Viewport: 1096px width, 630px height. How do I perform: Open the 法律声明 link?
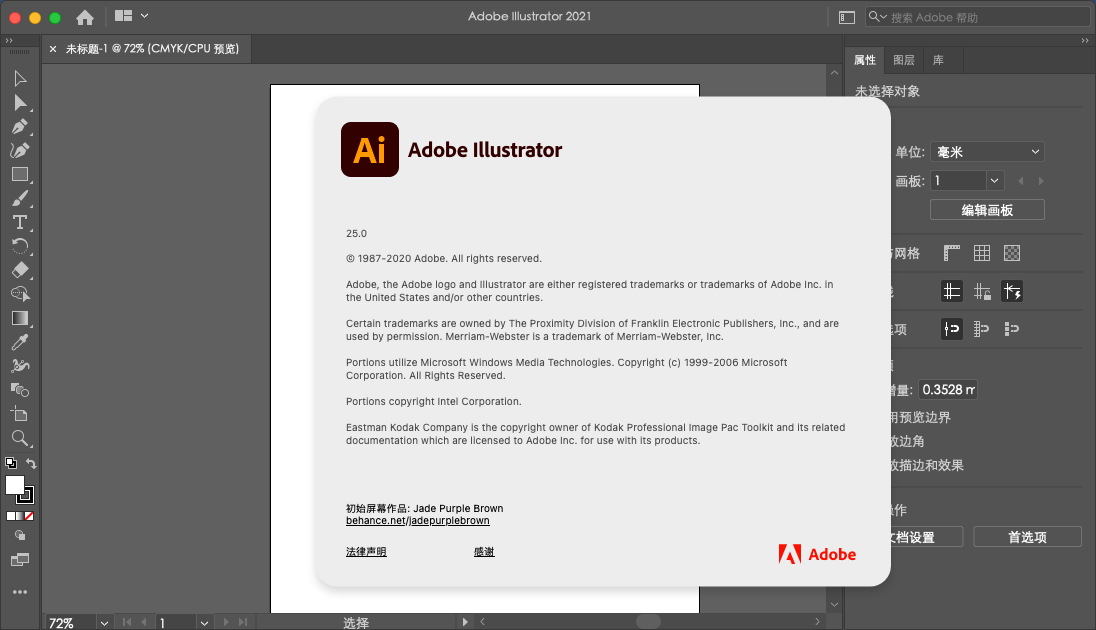click(x=366, y=552)
